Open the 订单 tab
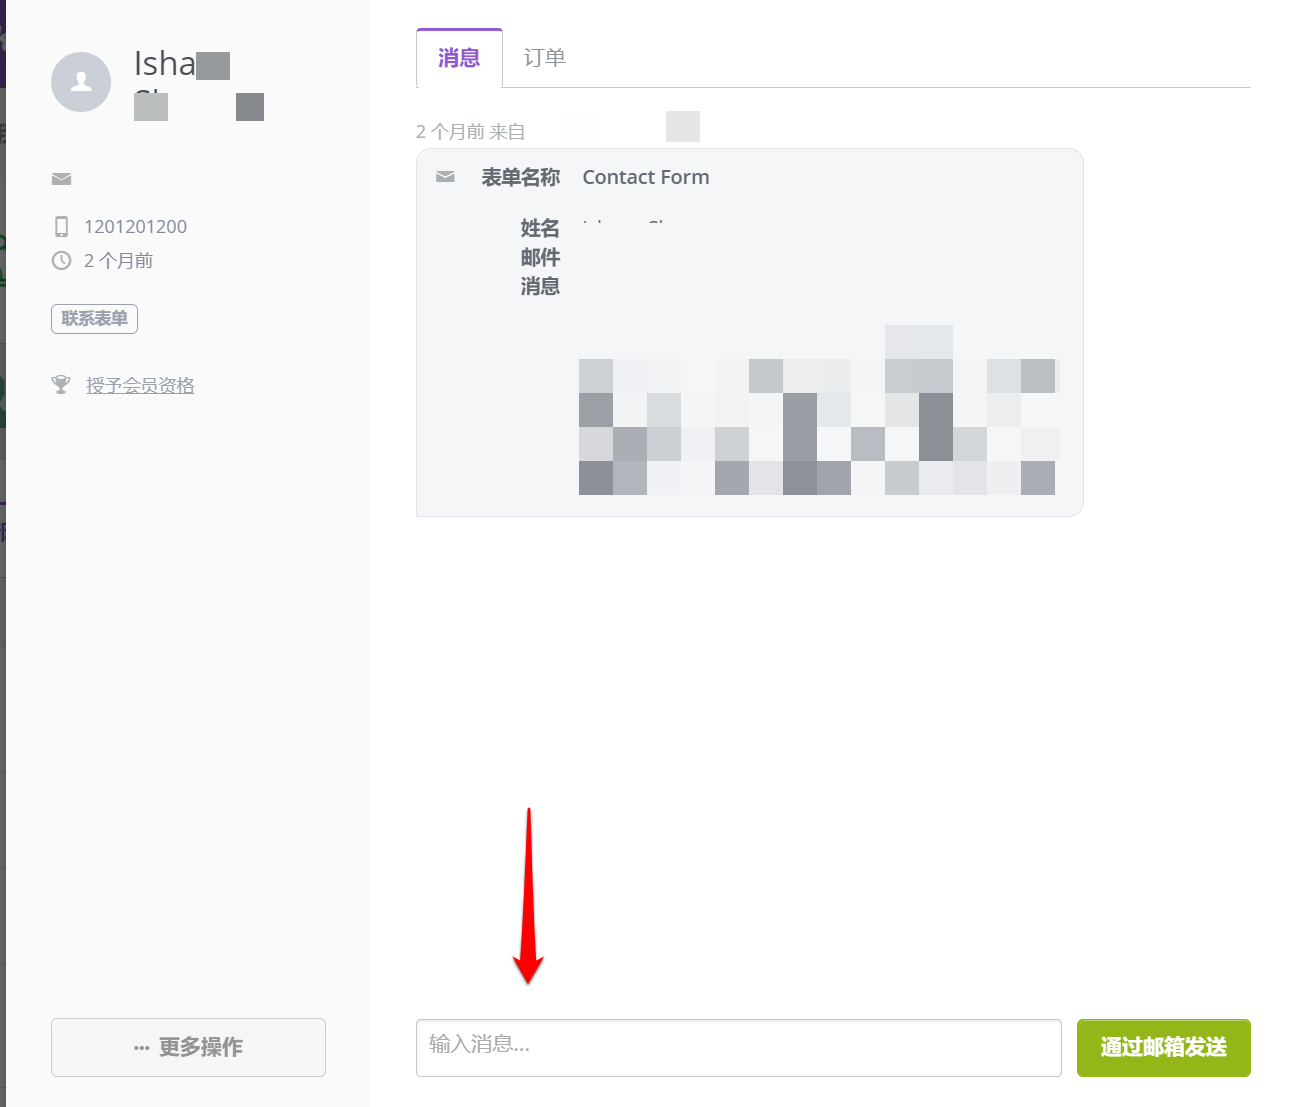The image size is (1295, 1107). click(x=545, y=58)
